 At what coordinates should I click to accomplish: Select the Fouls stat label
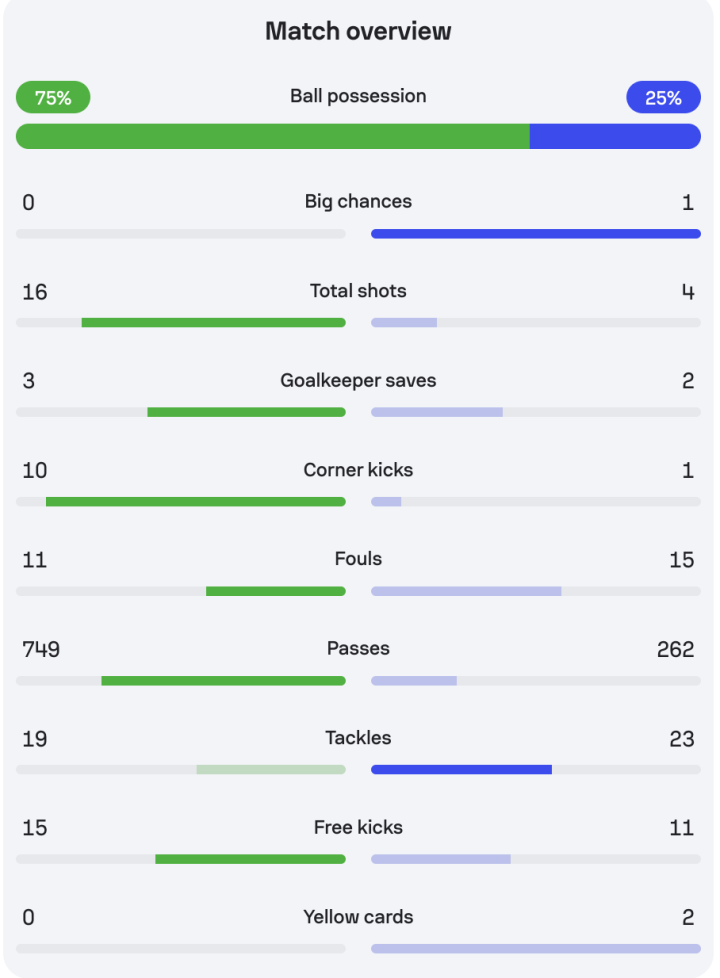[358, 559]
